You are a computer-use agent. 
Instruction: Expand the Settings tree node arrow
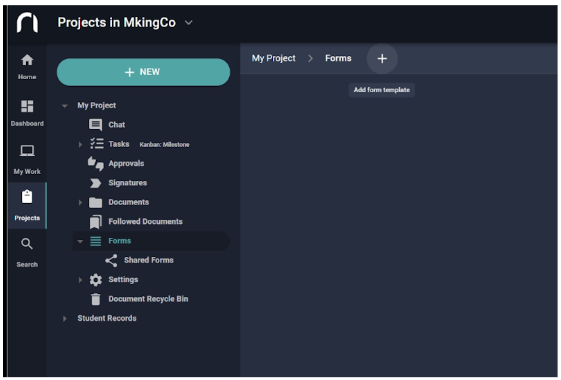coord(80,280)
